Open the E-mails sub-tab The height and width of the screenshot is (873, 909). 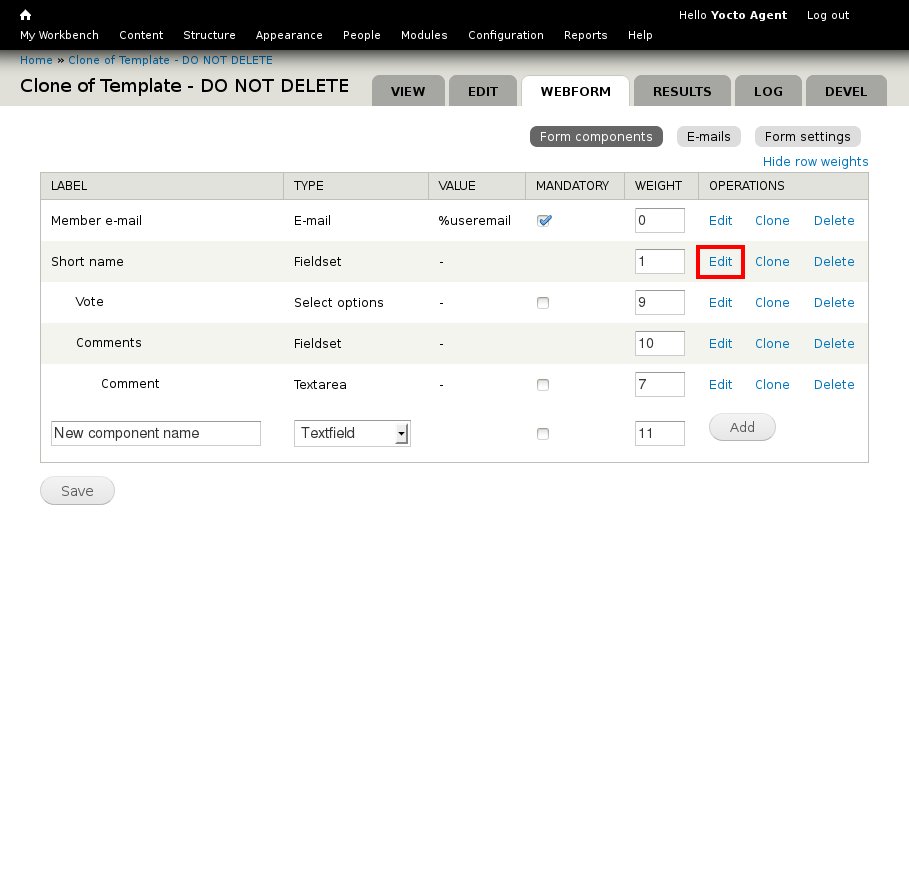pyautogui.click(x=708, y=137)
